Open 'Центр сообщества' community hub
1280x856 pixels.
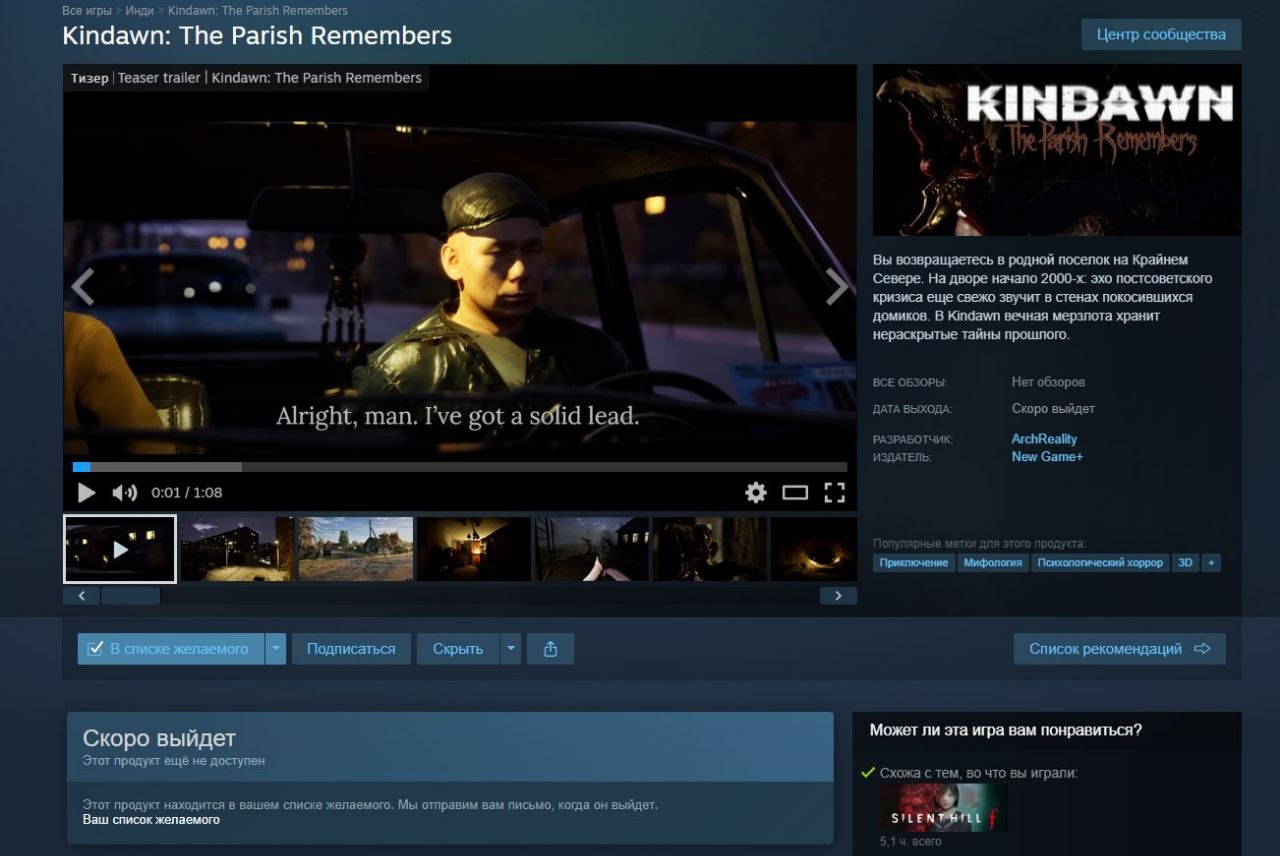[1161, 34]
